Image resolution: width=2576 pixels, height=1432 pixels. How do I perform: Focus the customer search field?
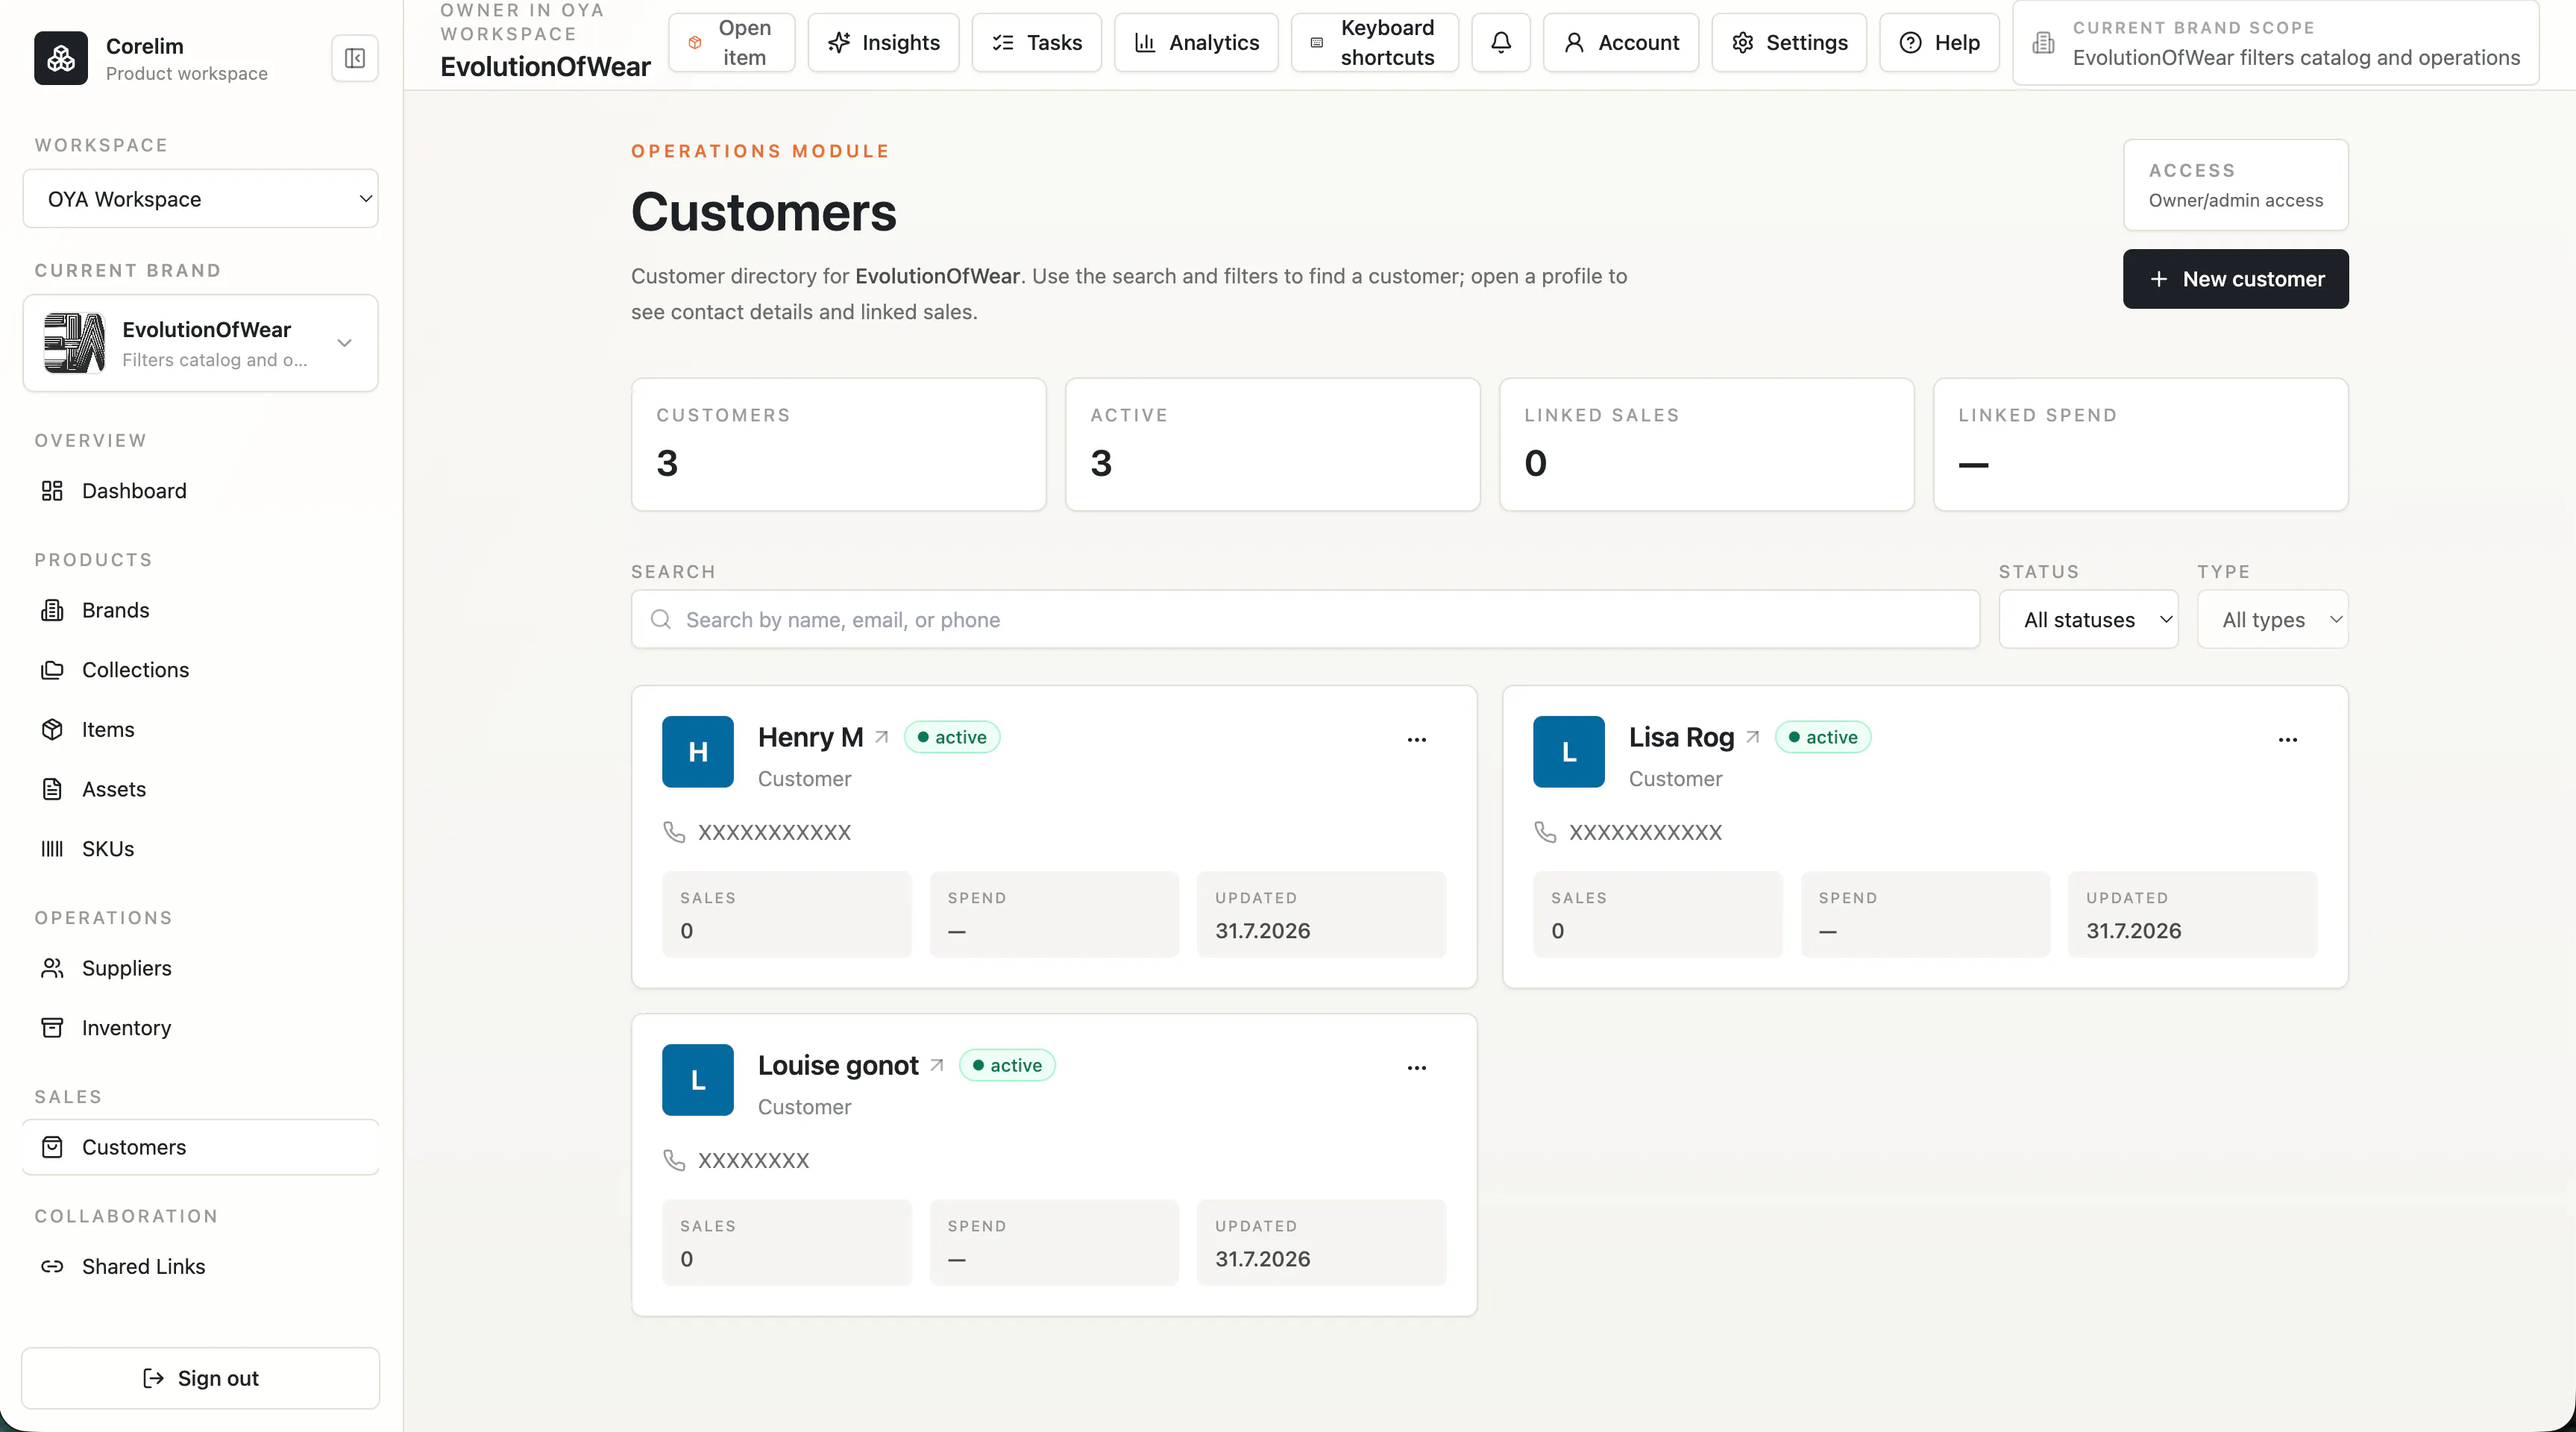click(x=1305, y=620)
